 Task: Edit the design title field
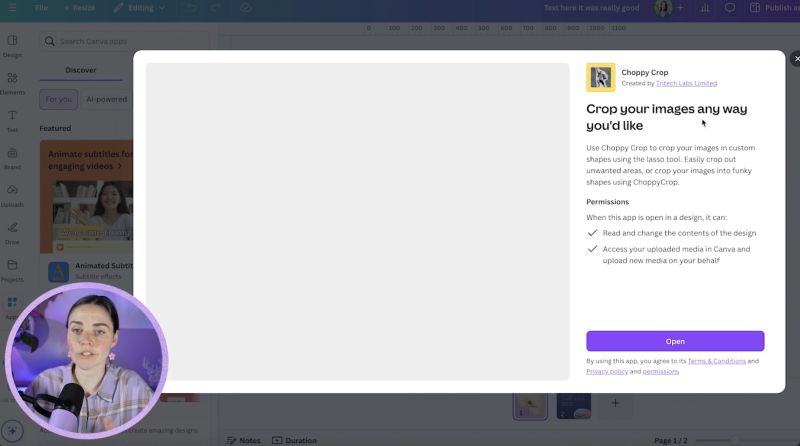coord(591,8)
